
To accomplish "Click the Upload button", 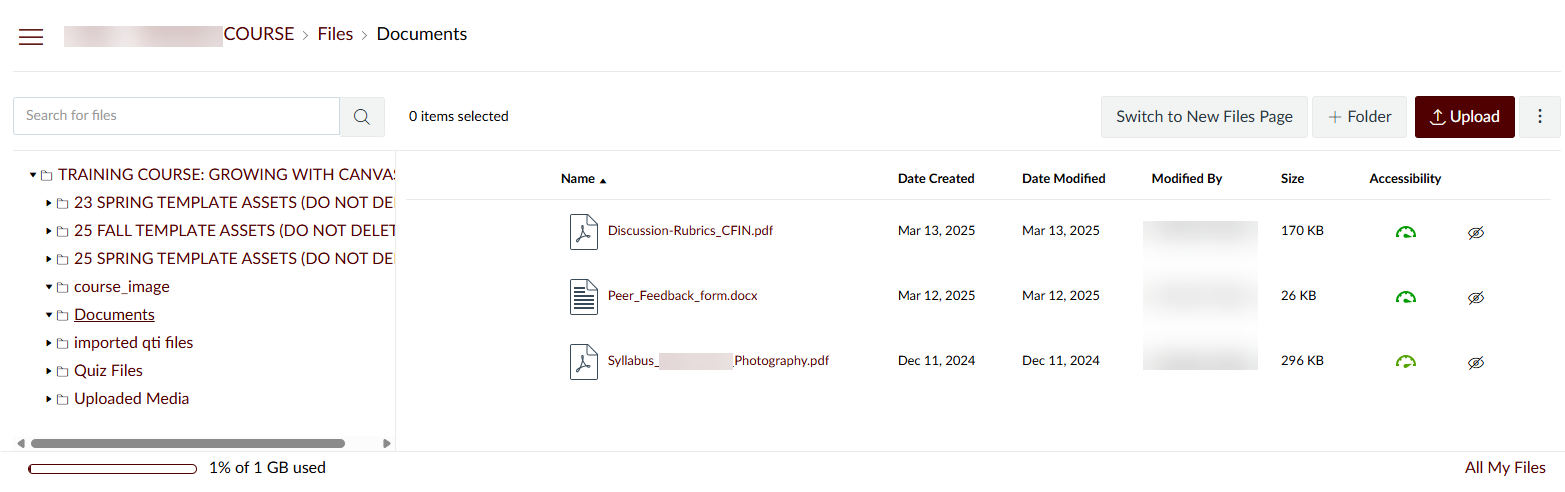I will [1464, 117].
